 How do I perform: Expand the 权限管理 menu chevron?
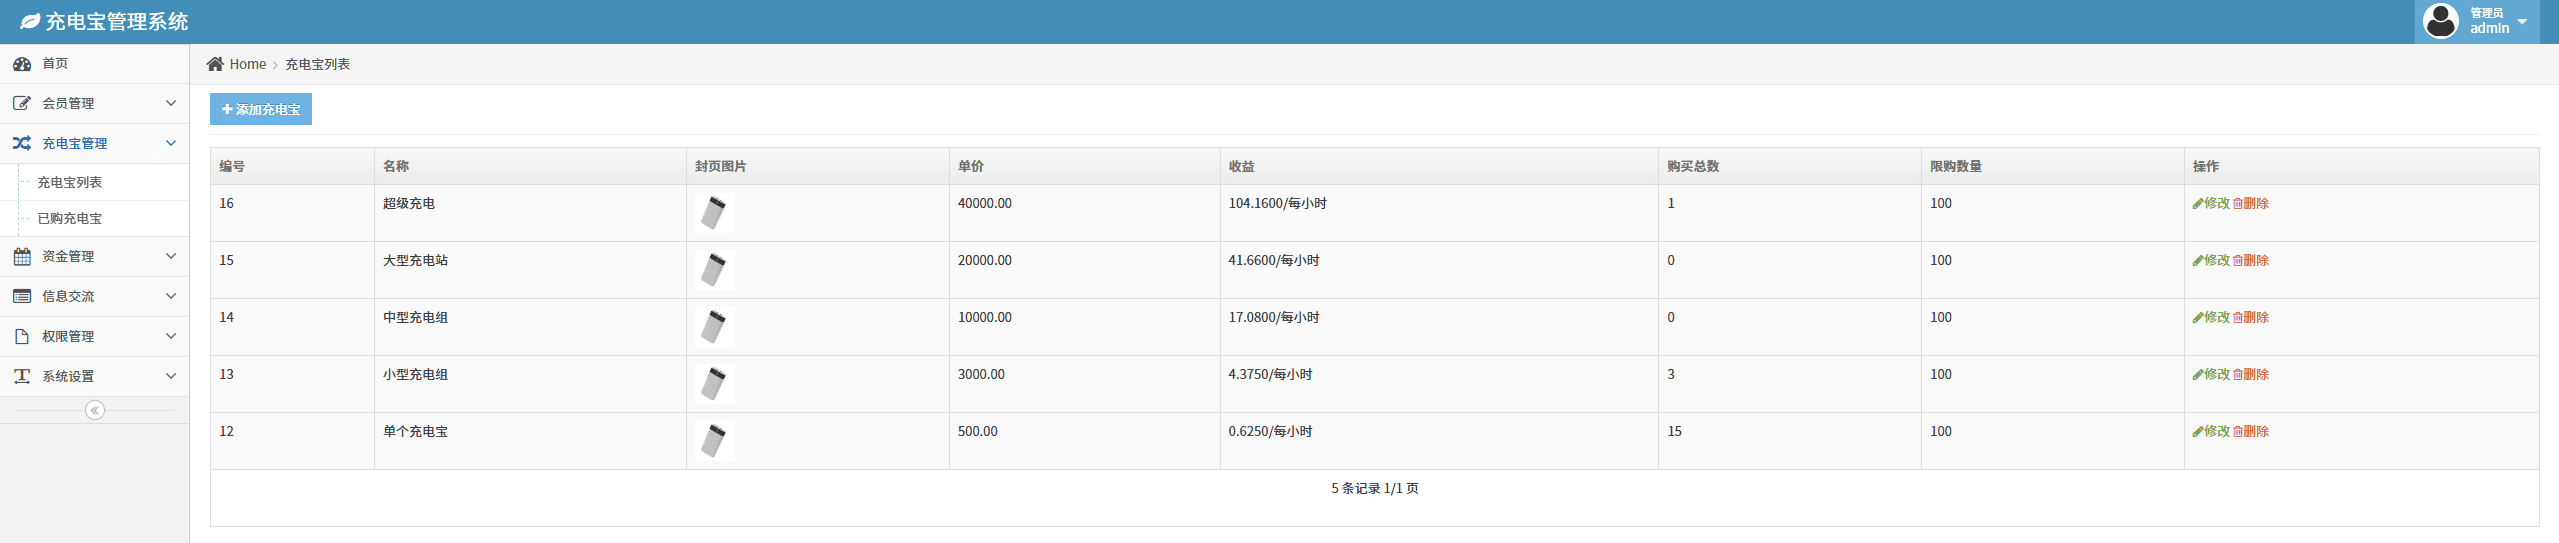[171, 336]
